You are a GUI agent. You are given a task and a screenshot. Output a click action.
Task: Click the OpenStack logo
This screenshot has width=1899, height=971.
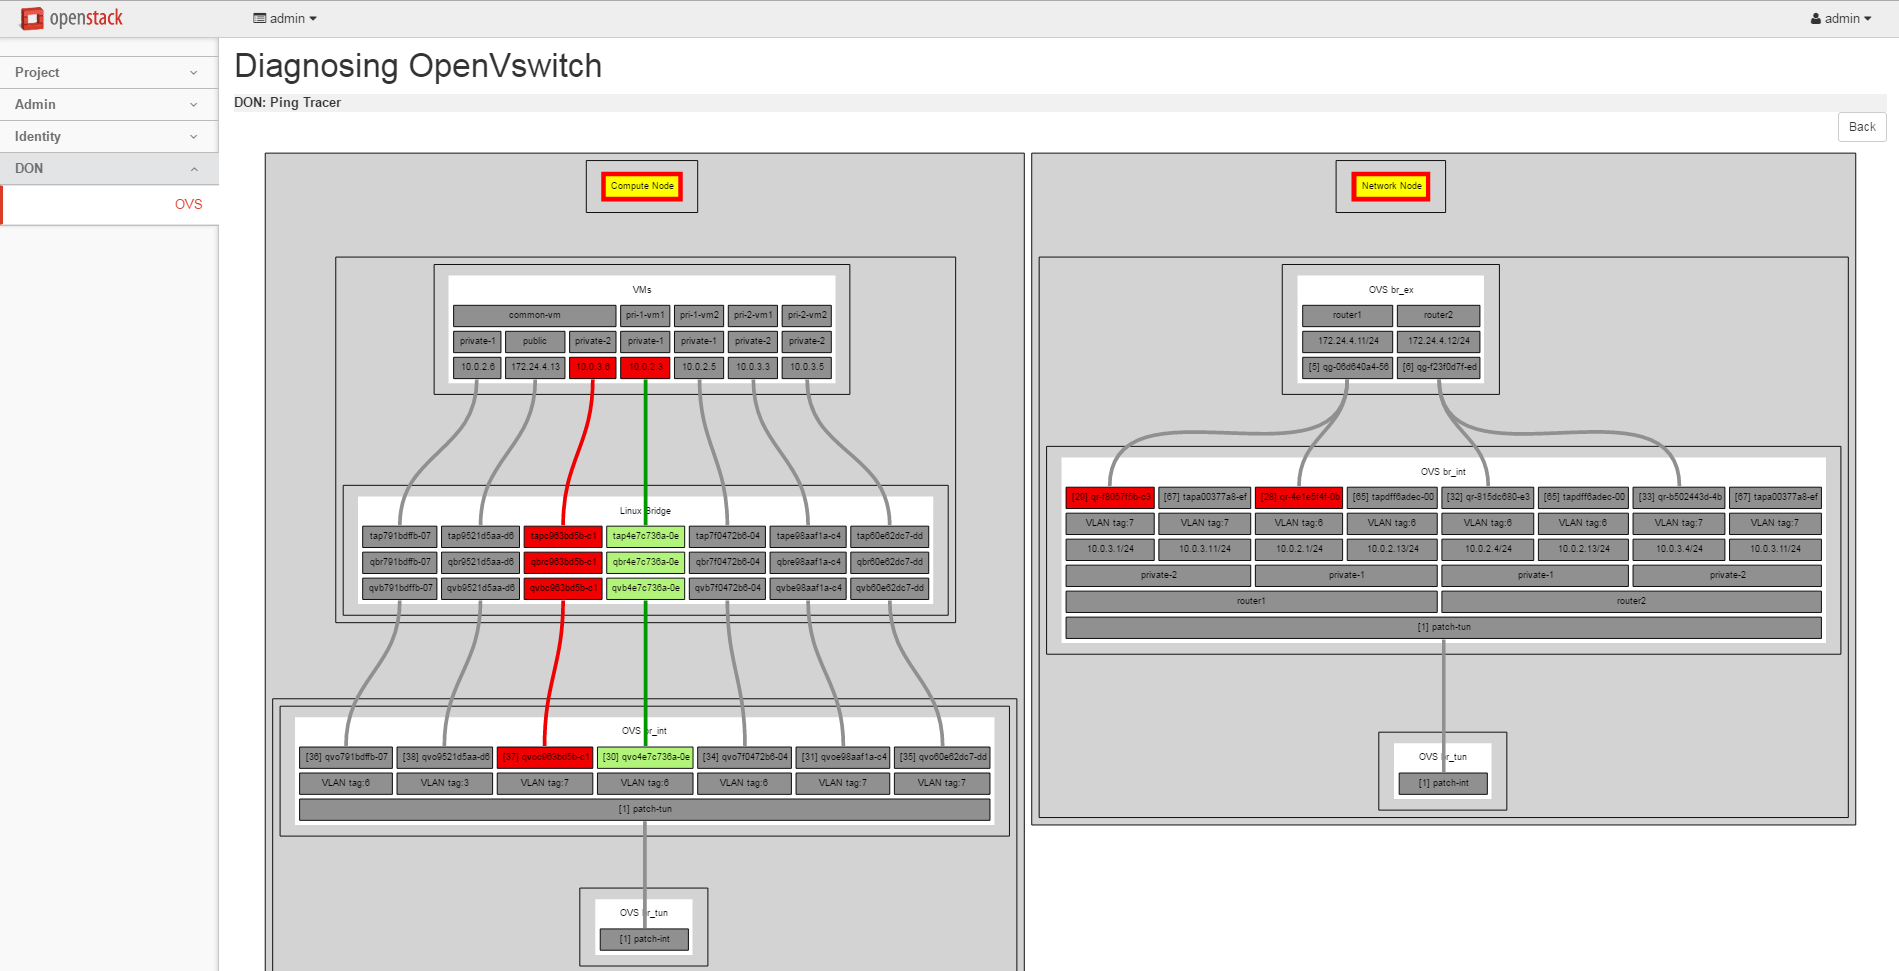pyautogui.click(x=72, y=18)
